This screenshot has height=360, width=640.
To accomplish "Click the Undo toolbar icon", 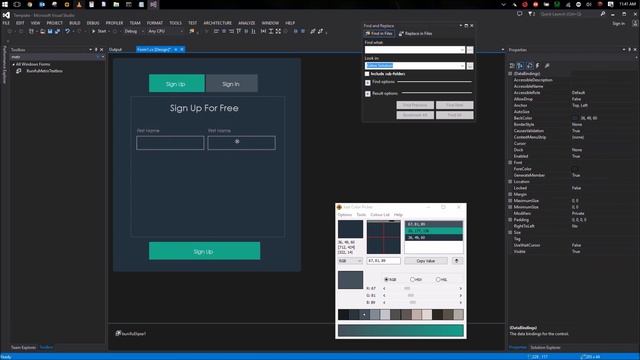I will (x=67, y=31).
